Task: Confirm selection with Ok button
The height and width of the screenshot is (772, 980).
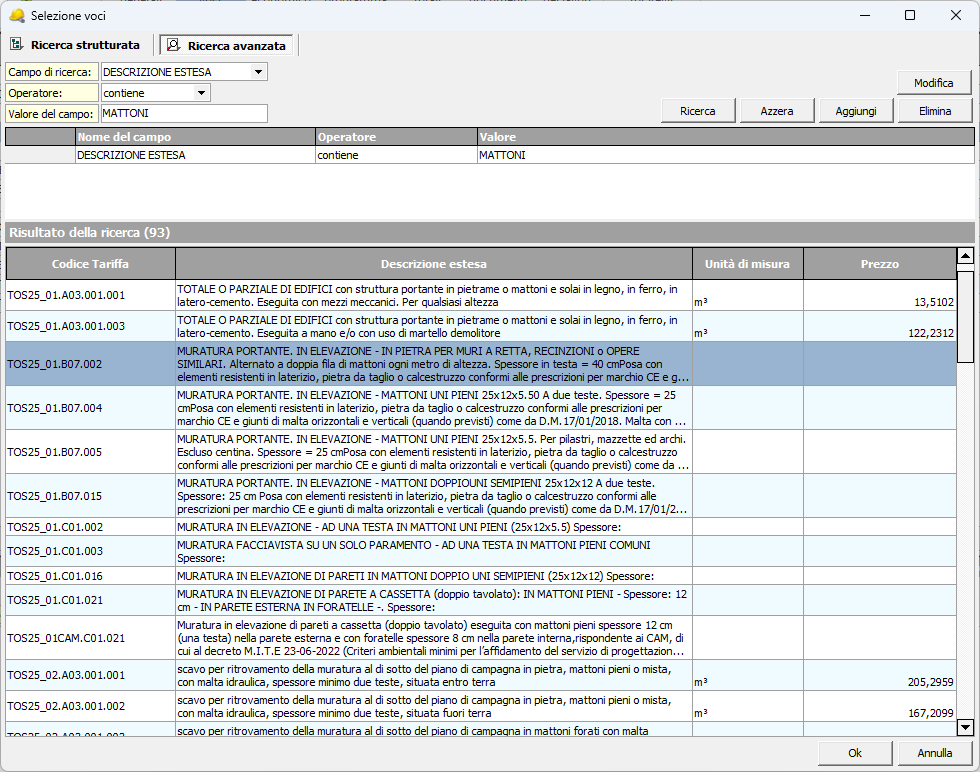Action: [855, 753]
